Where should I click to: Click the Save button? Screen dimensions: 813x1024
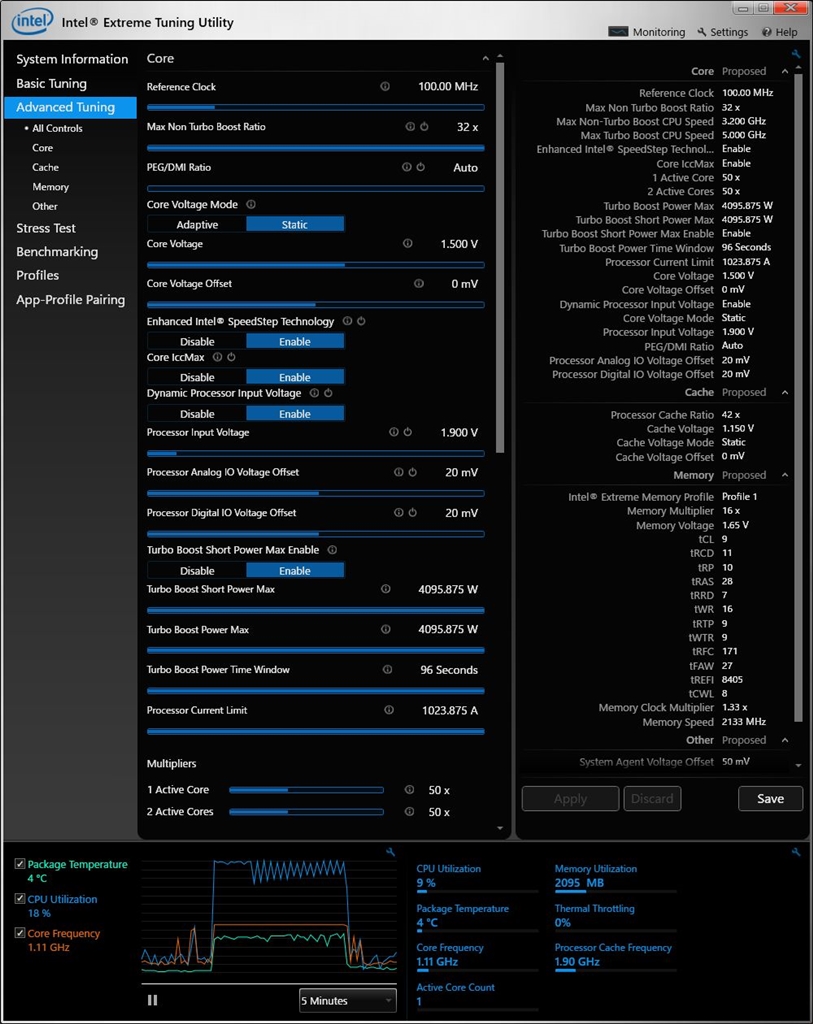pos(770,799)
